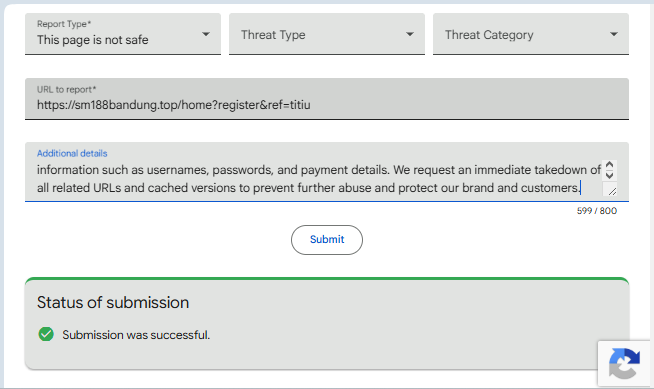Click the Submission was successful message
The width and height of the screenshot is (654, 389).
[x=136, y=335]
